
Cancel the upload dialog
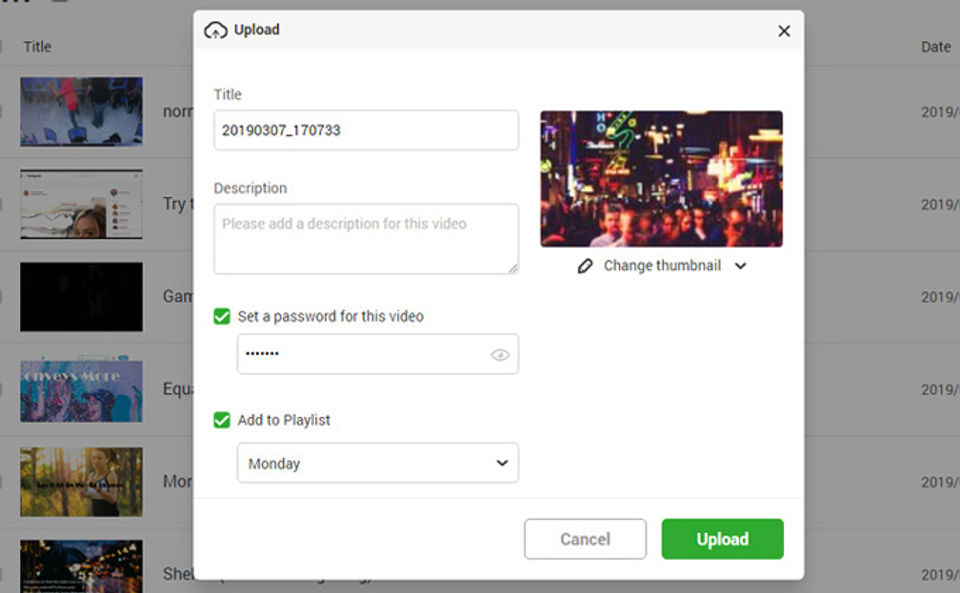[x=585, y=539]
